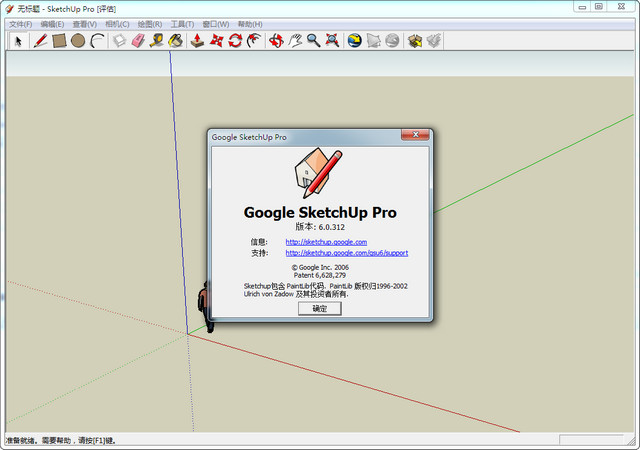Open the 相机(C) camera menu

click(x=117, y=24)
